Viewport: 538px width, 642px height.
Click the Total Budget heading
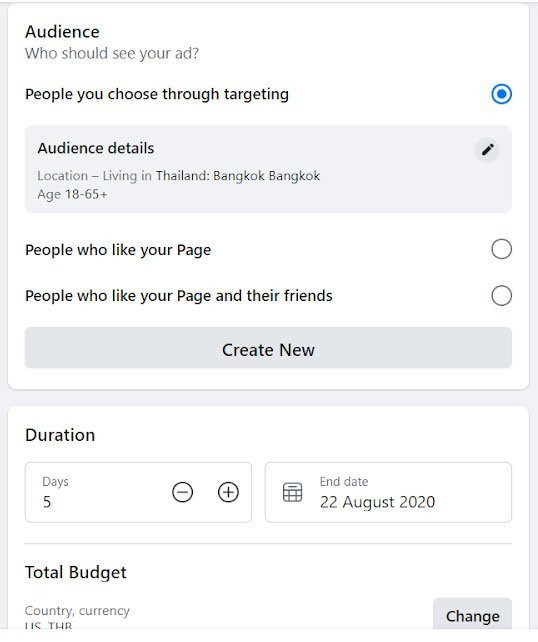(76, 572)
